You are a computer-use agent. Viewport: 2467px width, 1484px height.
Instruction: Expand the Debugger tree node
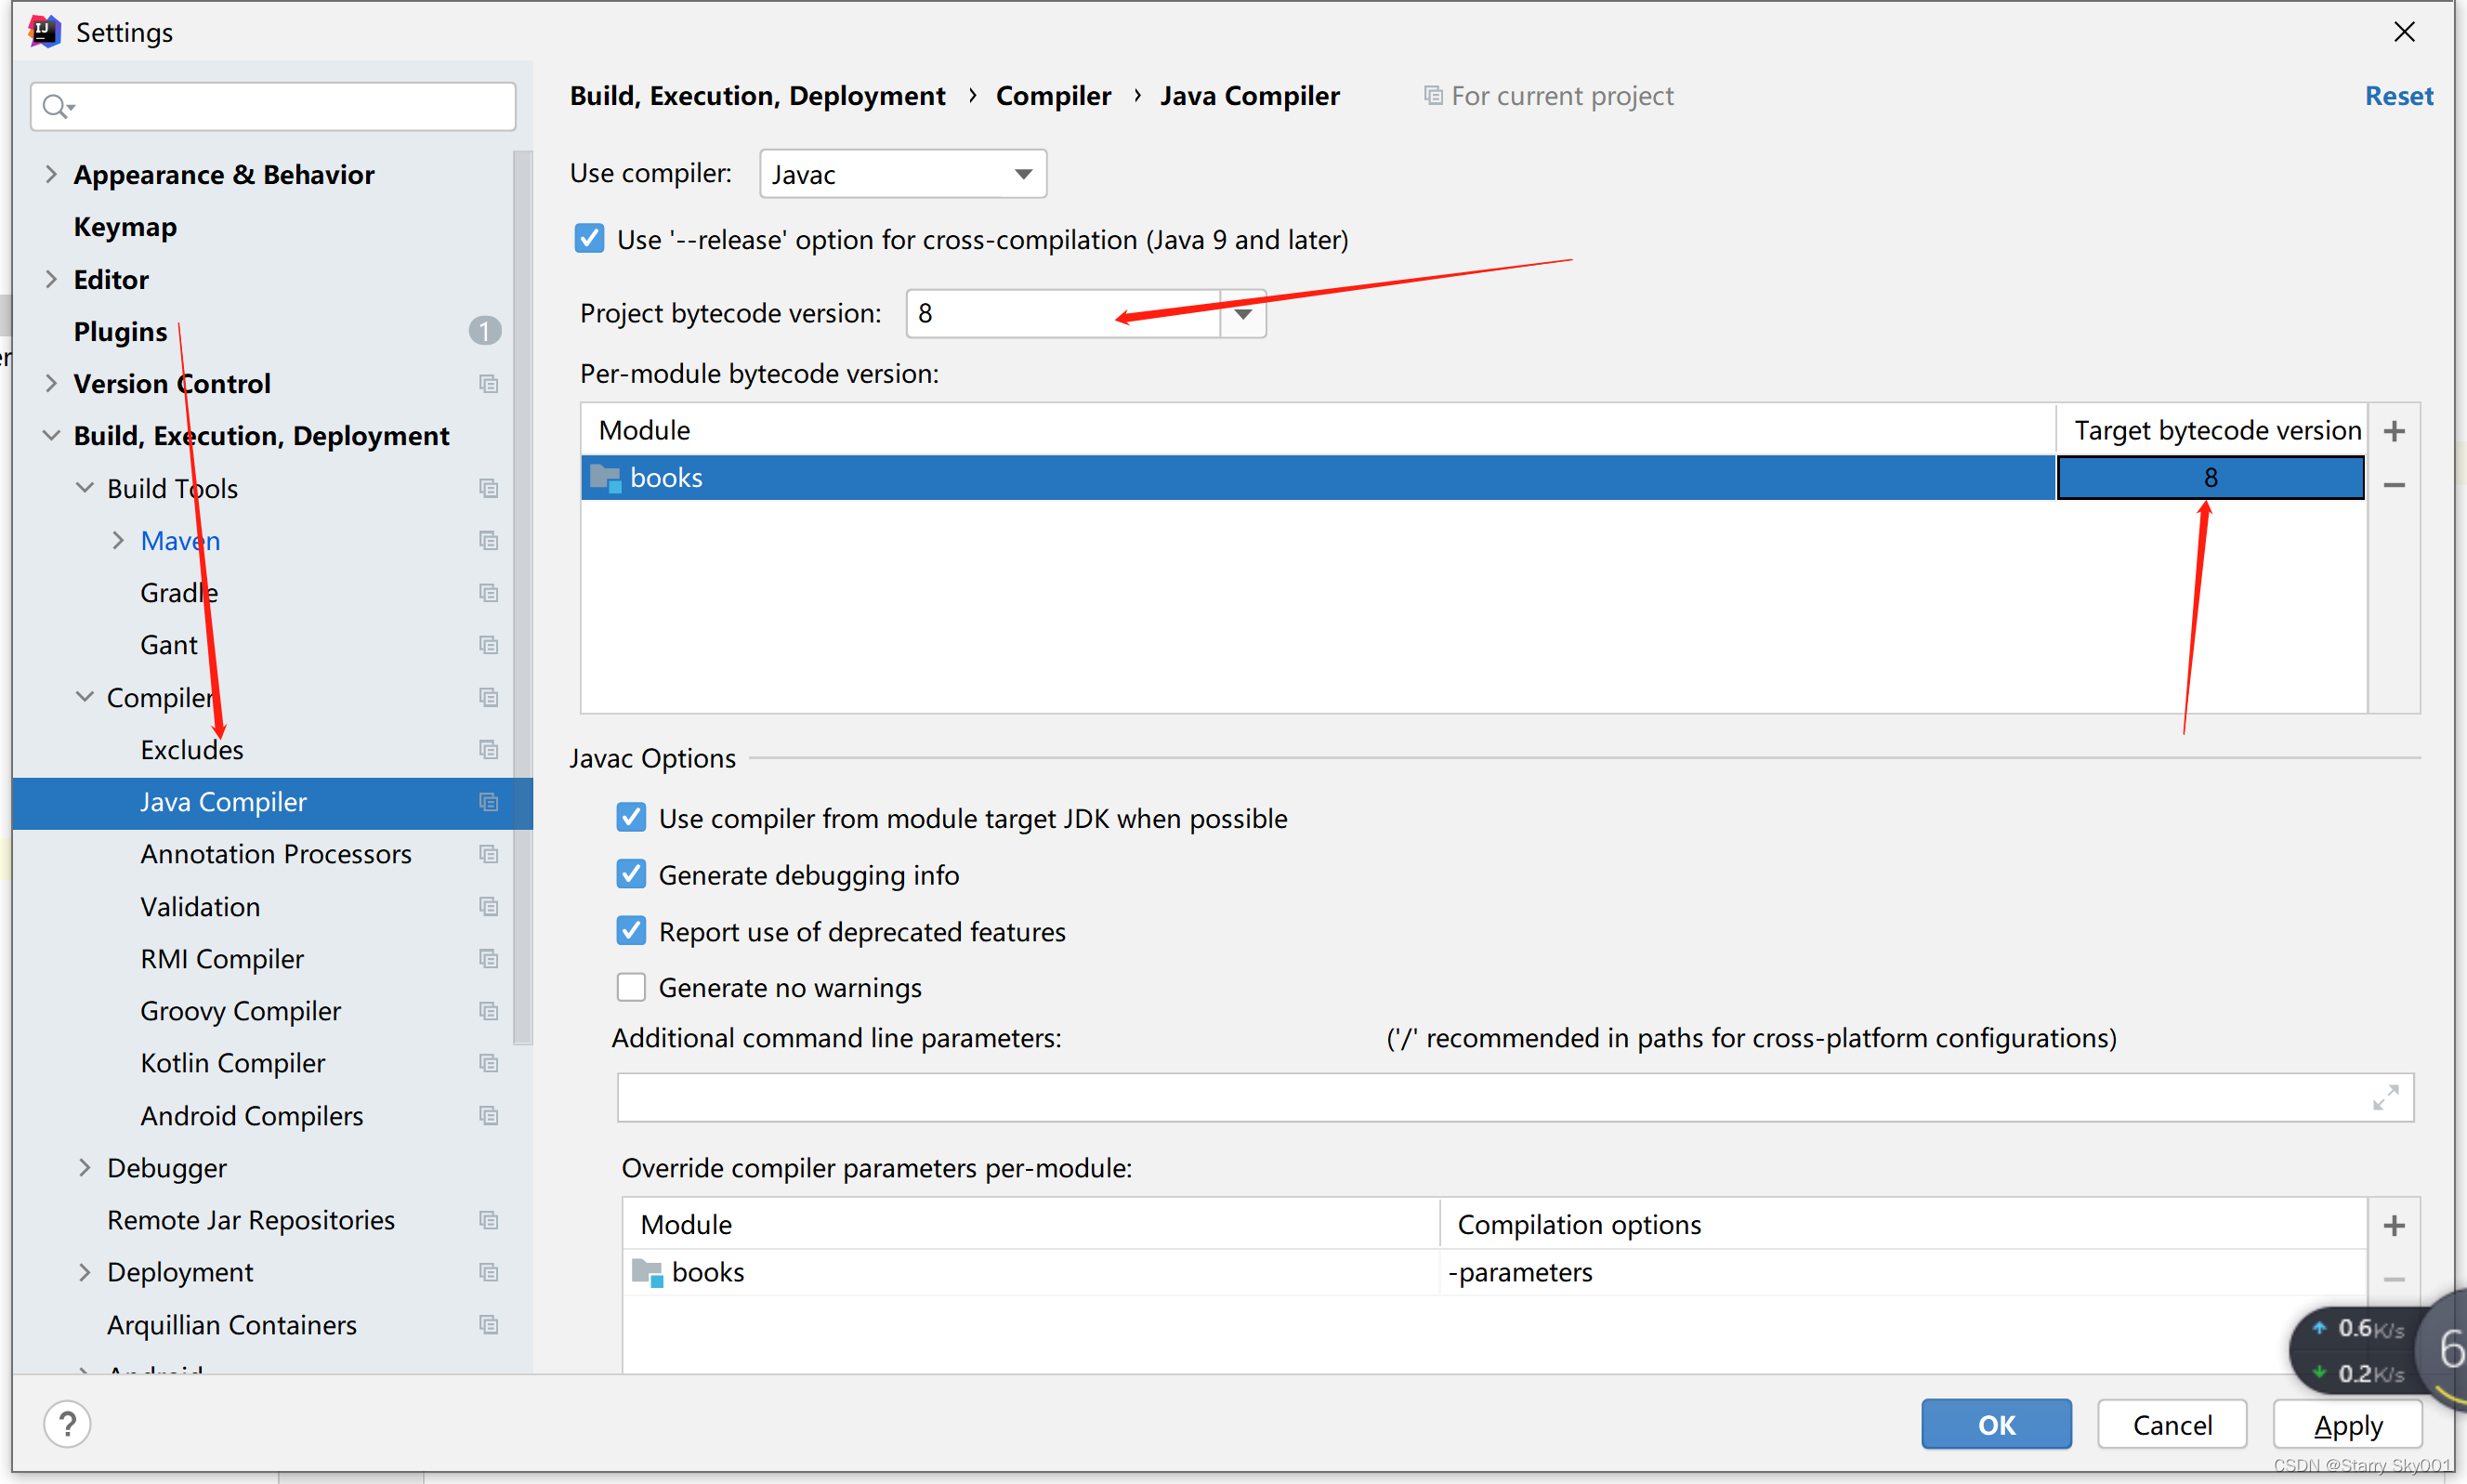[85, 1167]
